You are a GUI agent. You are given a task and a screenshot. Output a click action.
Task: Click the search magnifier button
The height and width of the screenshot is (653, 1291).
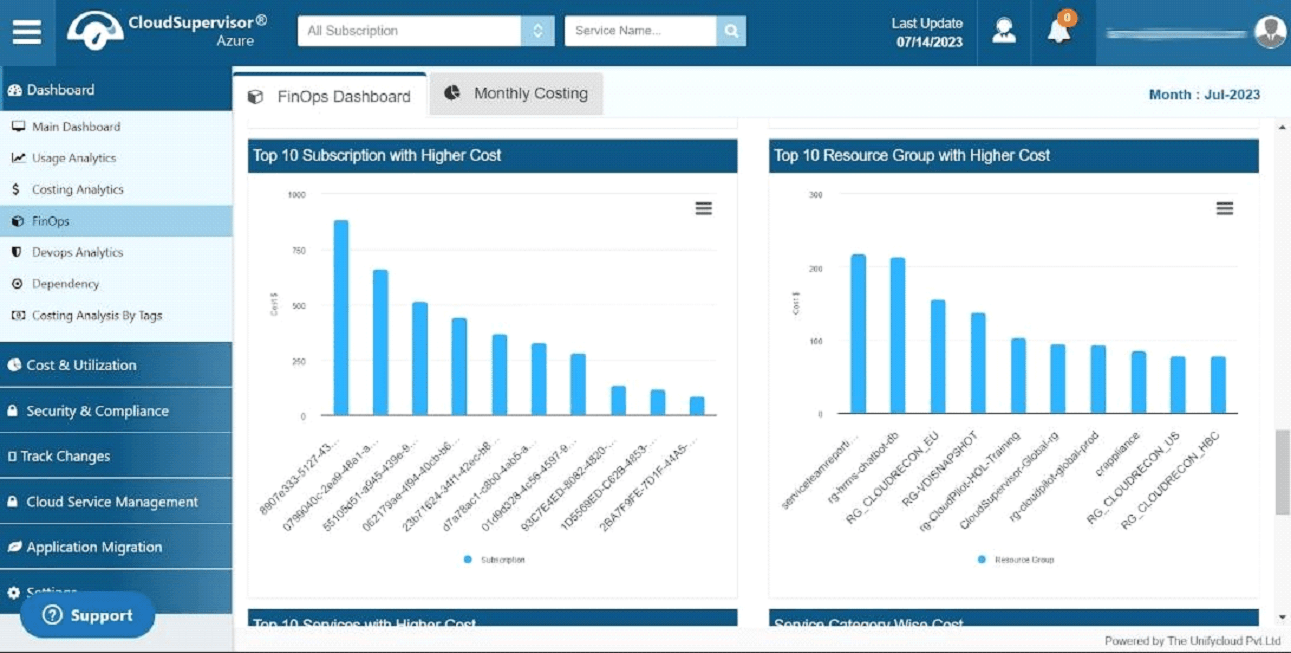(x=731, y=31)
